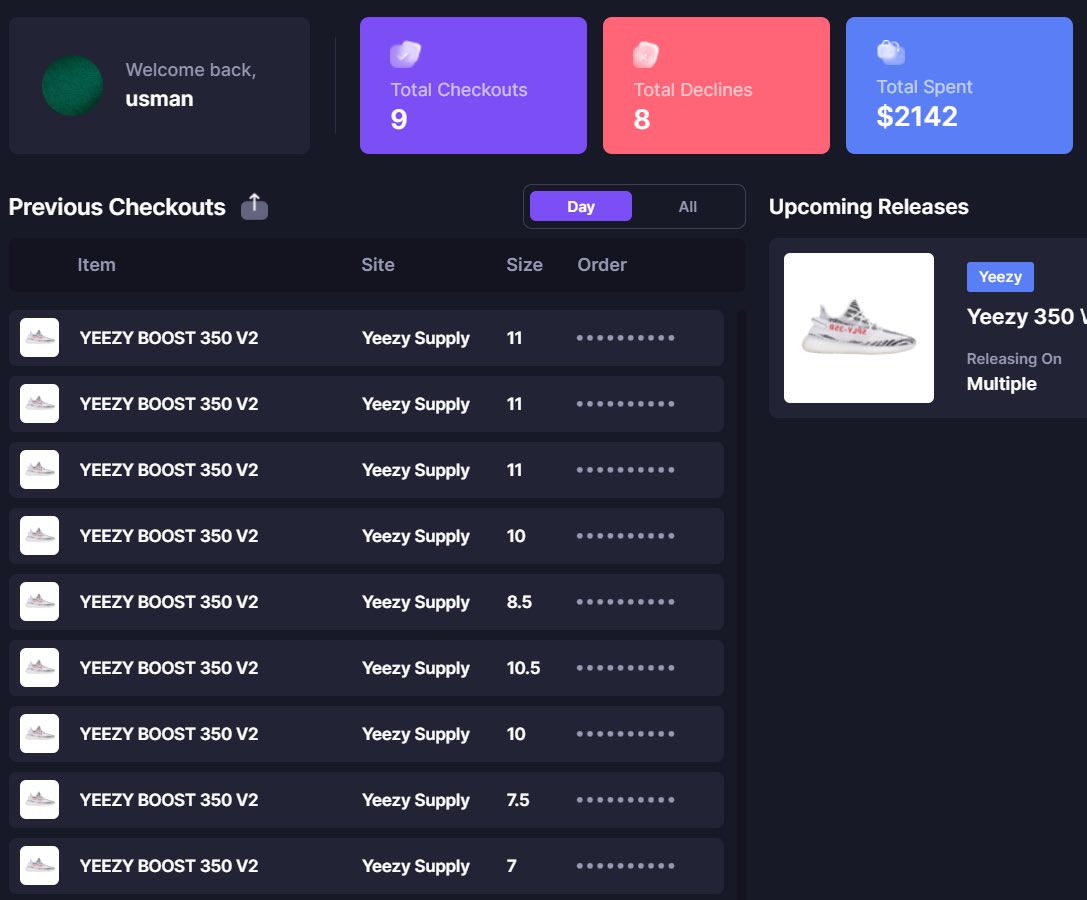Screen dimensions: 1087x900
Task: Reveal hidden order number in size 7 row
Action: click(x=625, y=865)
